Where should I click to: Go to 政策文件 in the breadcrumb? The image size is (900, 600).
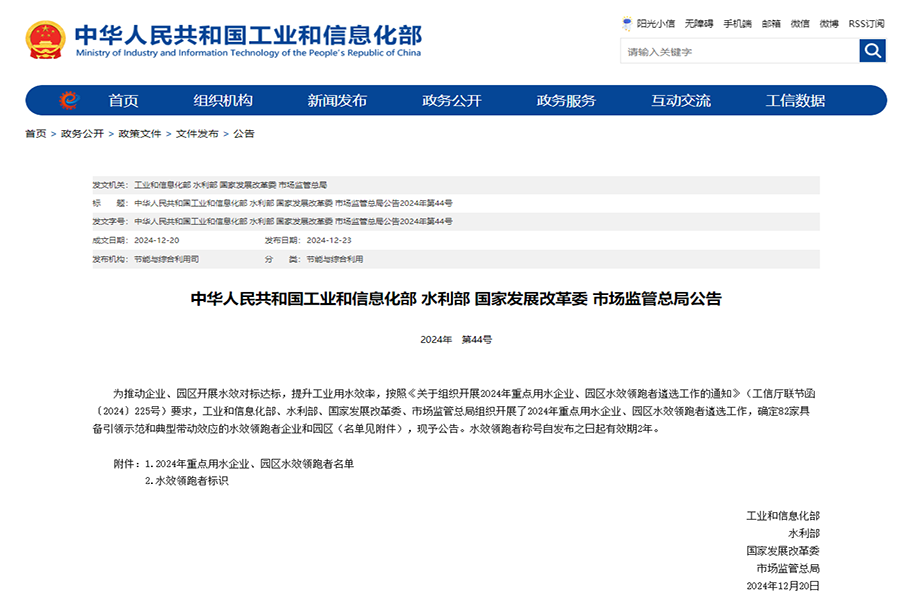pos(139,134)
